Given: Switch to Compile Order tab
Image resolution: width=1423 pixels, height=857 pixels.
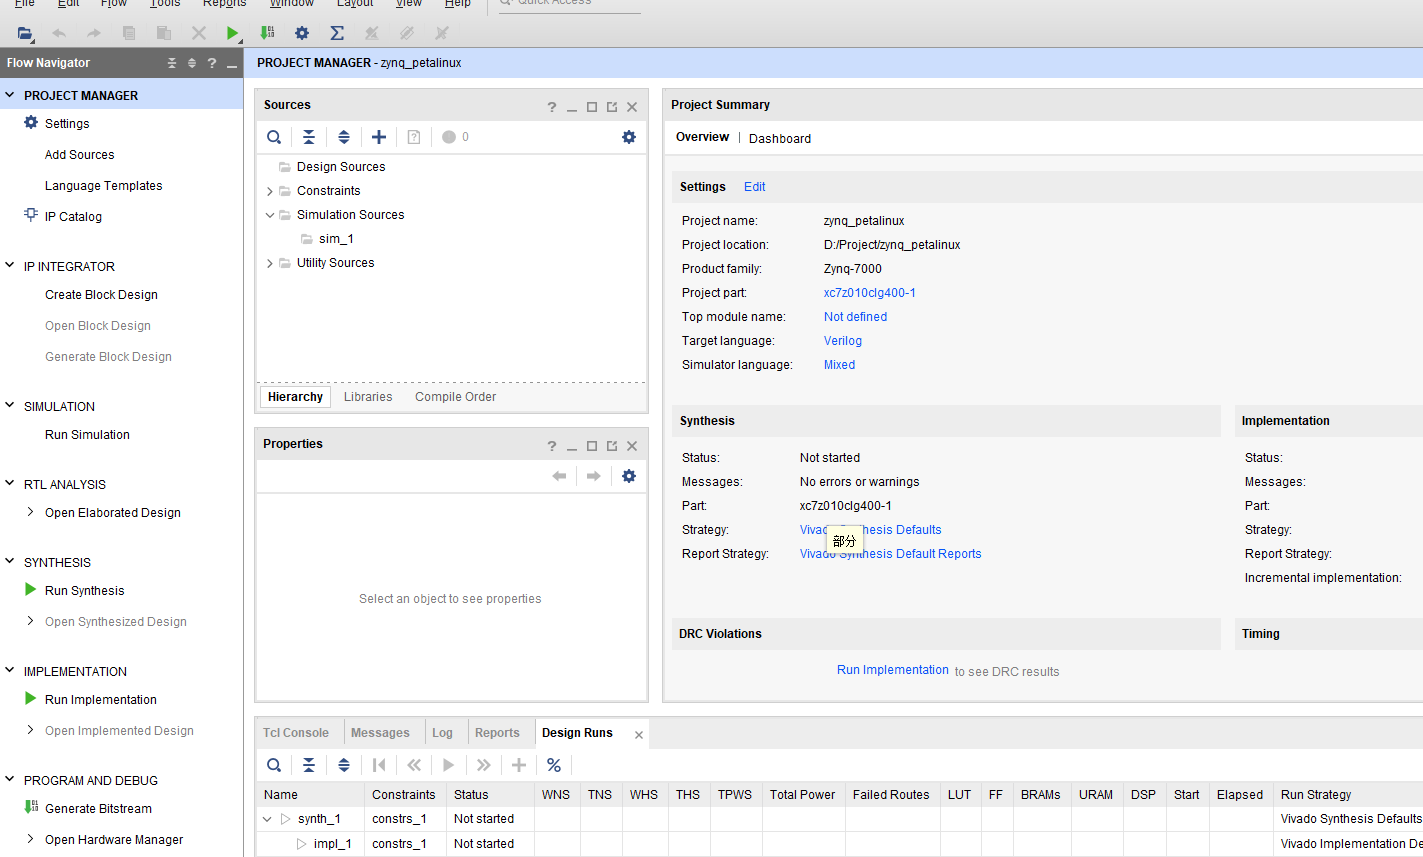Looking at the screenshot, I should pyautogui.click(x=456, y=397).
